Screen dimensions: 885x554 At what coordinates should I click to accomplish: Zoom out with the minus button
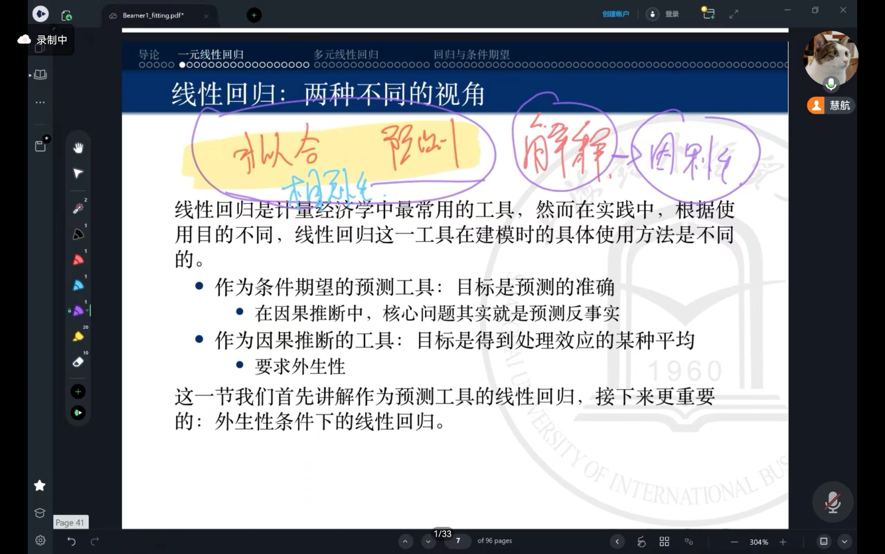point(734,542)
